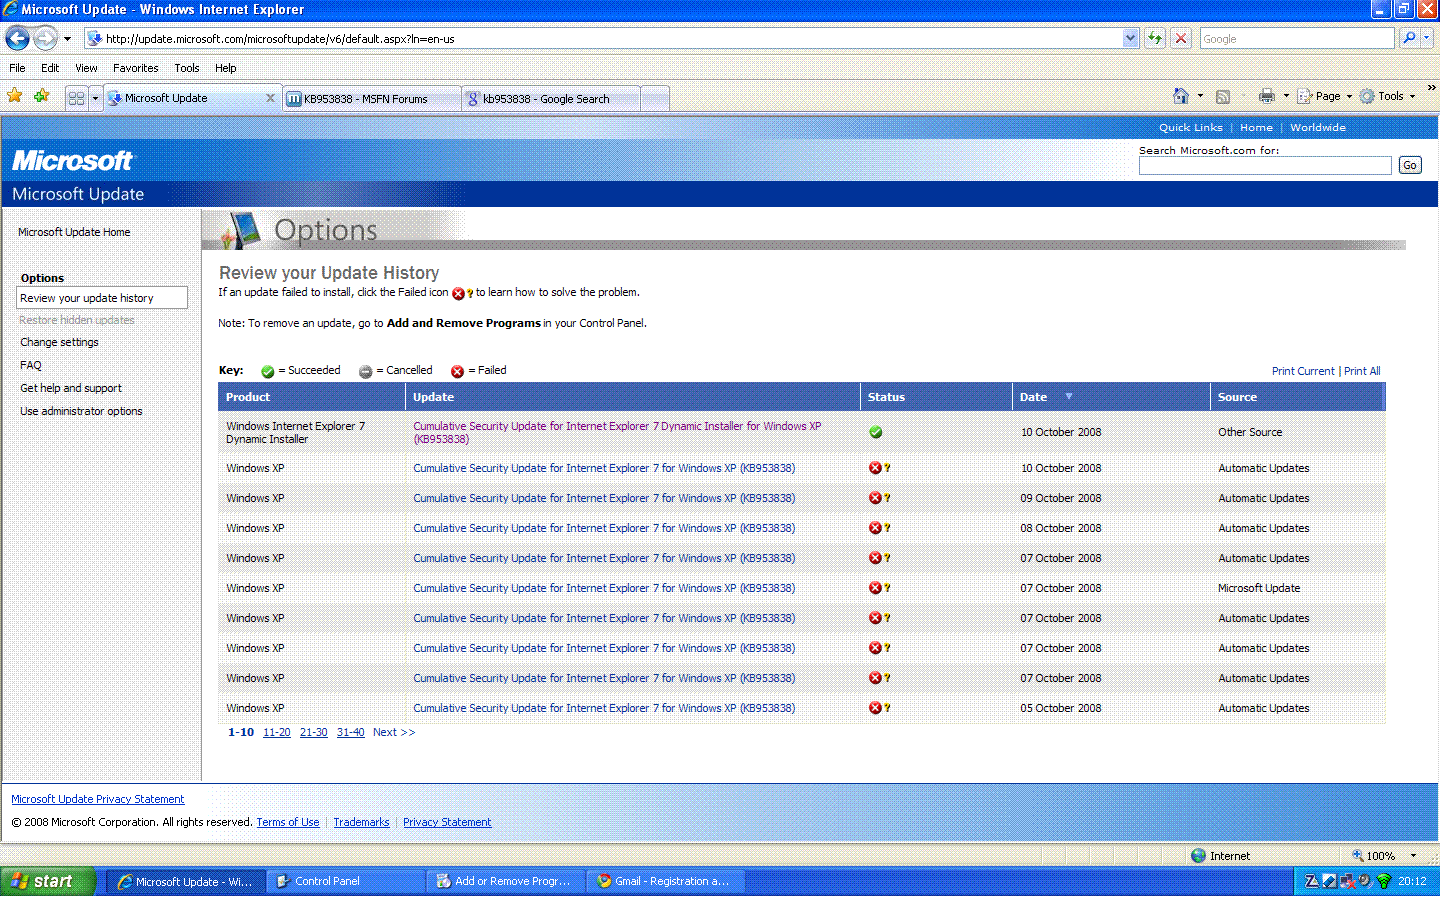Click the Search Microsoft.com text field
Screen dimensions: 1440x900
point(1265,166)
